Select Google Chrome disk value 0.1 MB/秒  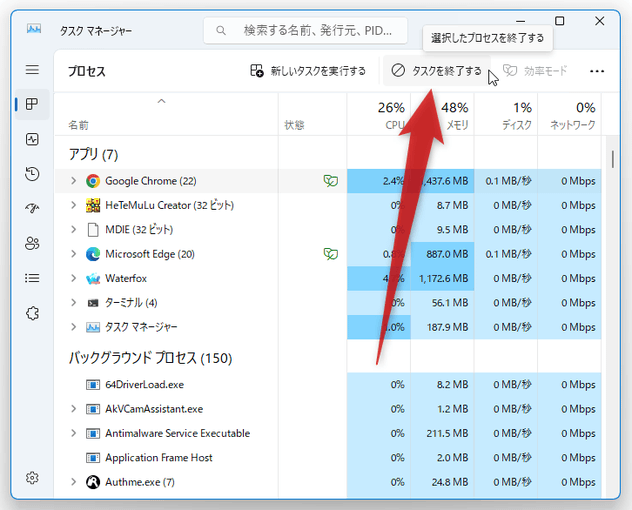506,181
